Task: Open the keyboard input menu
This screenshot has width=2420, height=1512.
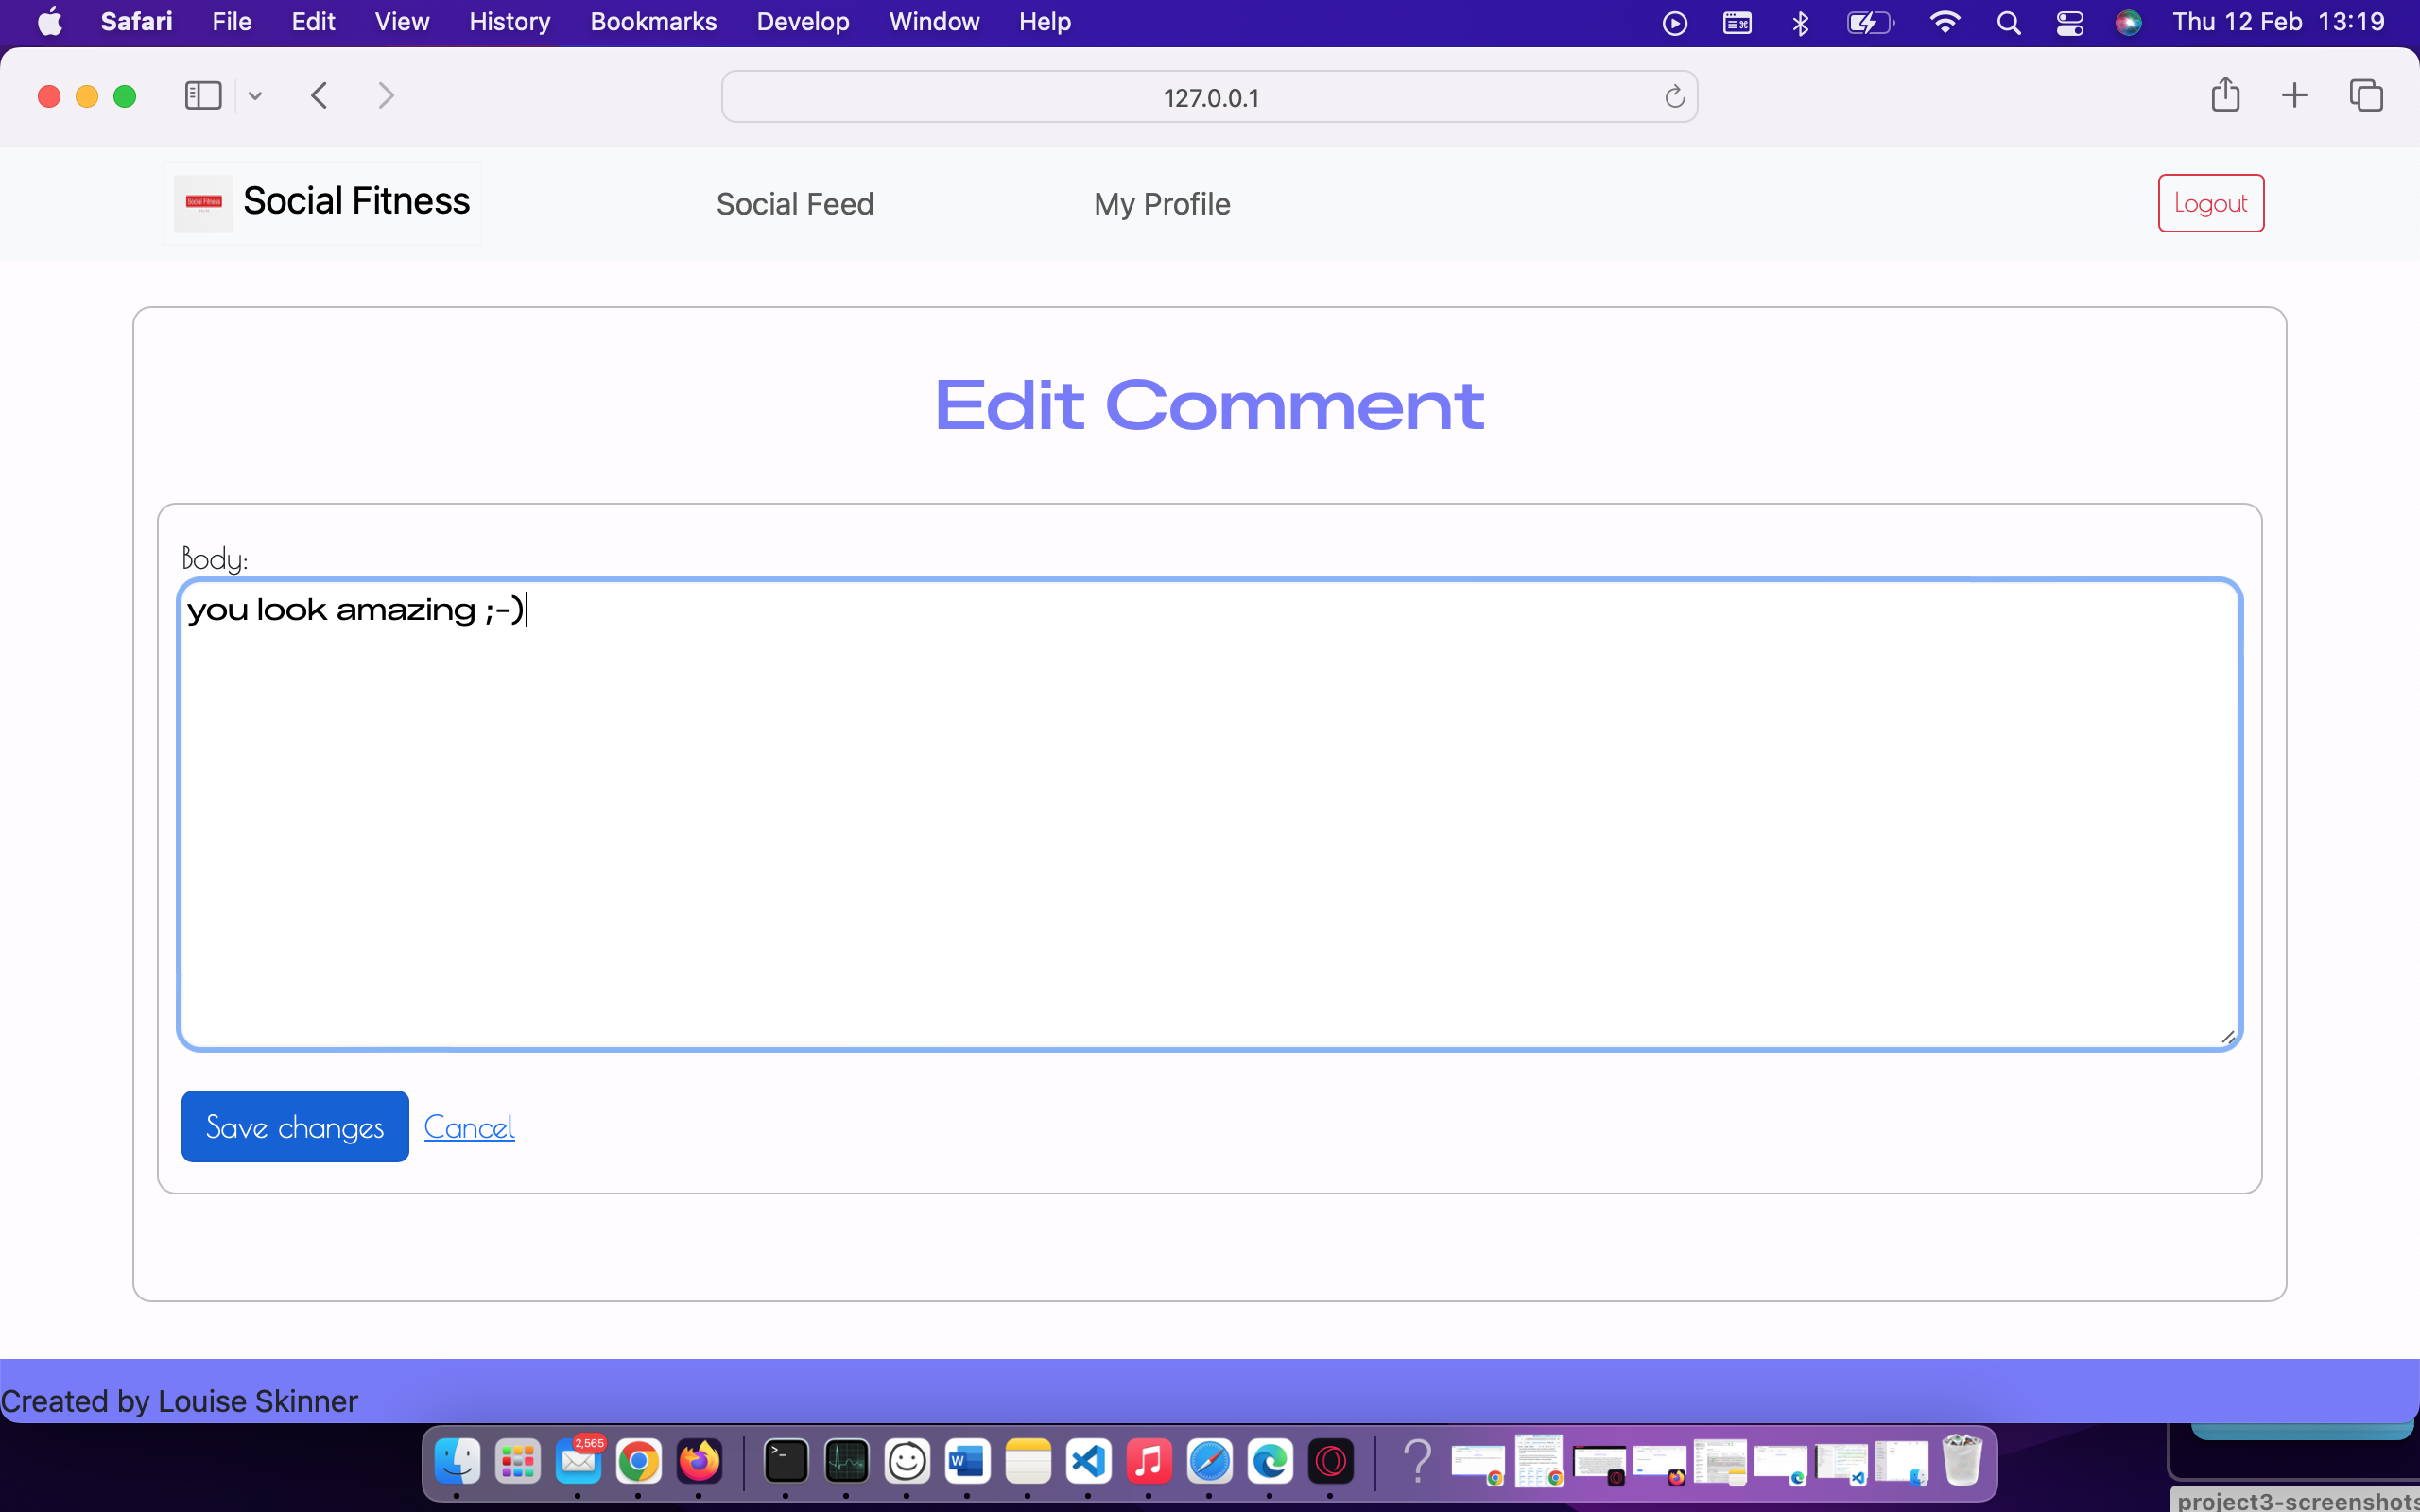Action: pyautogui.click(x=1737, y=21)
